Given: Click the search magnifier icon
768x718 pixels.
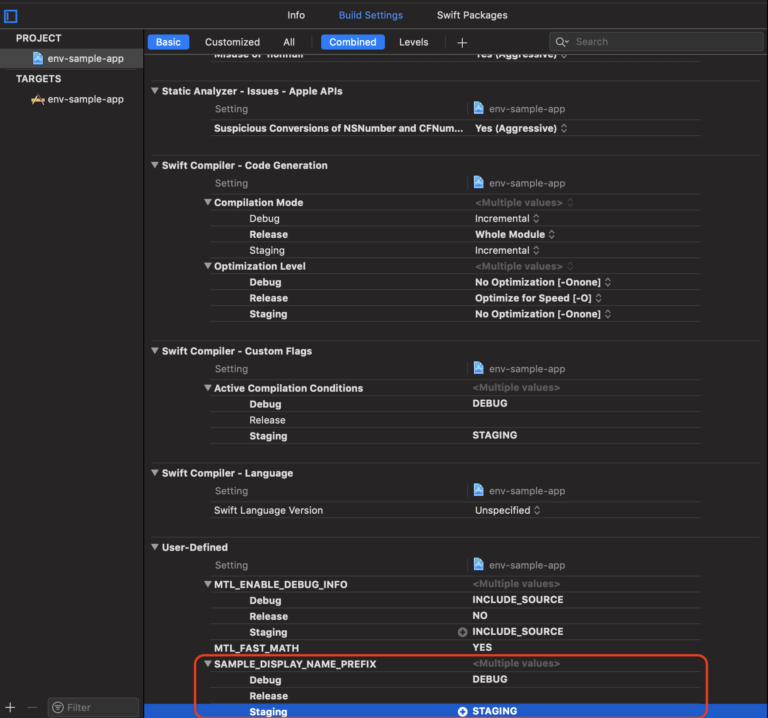Looking at the screenshot, I should point(562,42).
